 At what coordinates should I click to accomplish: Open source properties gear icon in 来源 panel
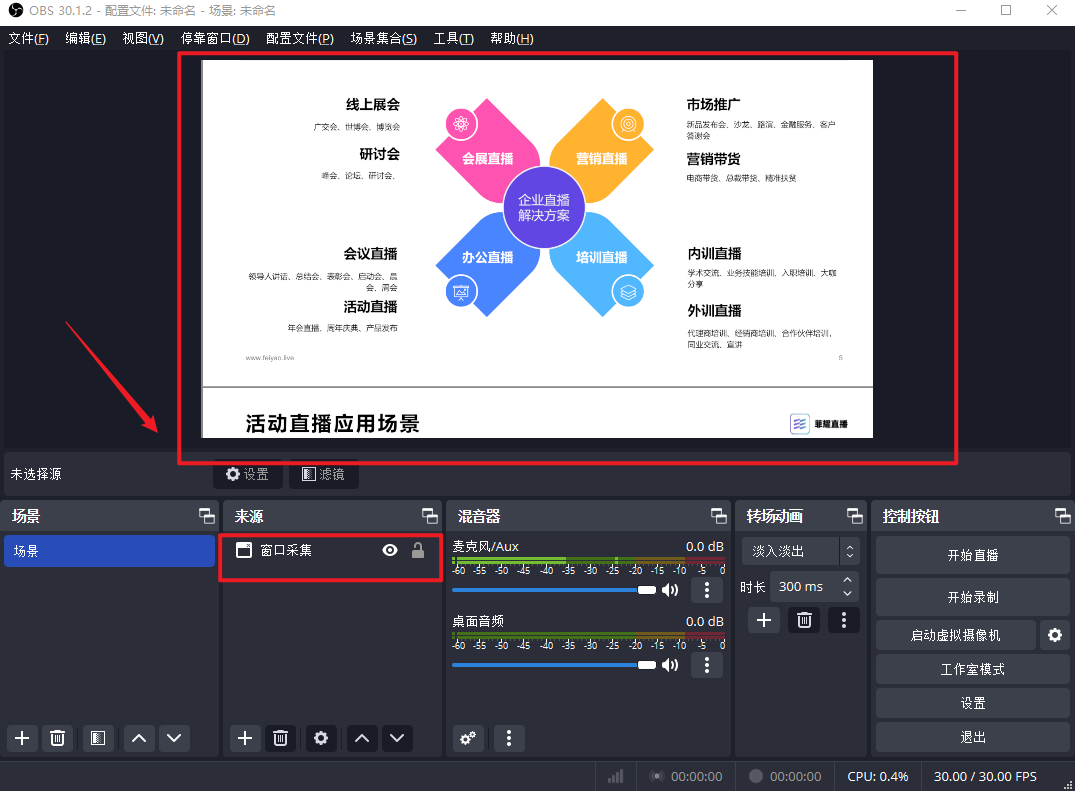click(x=320, y=738)
